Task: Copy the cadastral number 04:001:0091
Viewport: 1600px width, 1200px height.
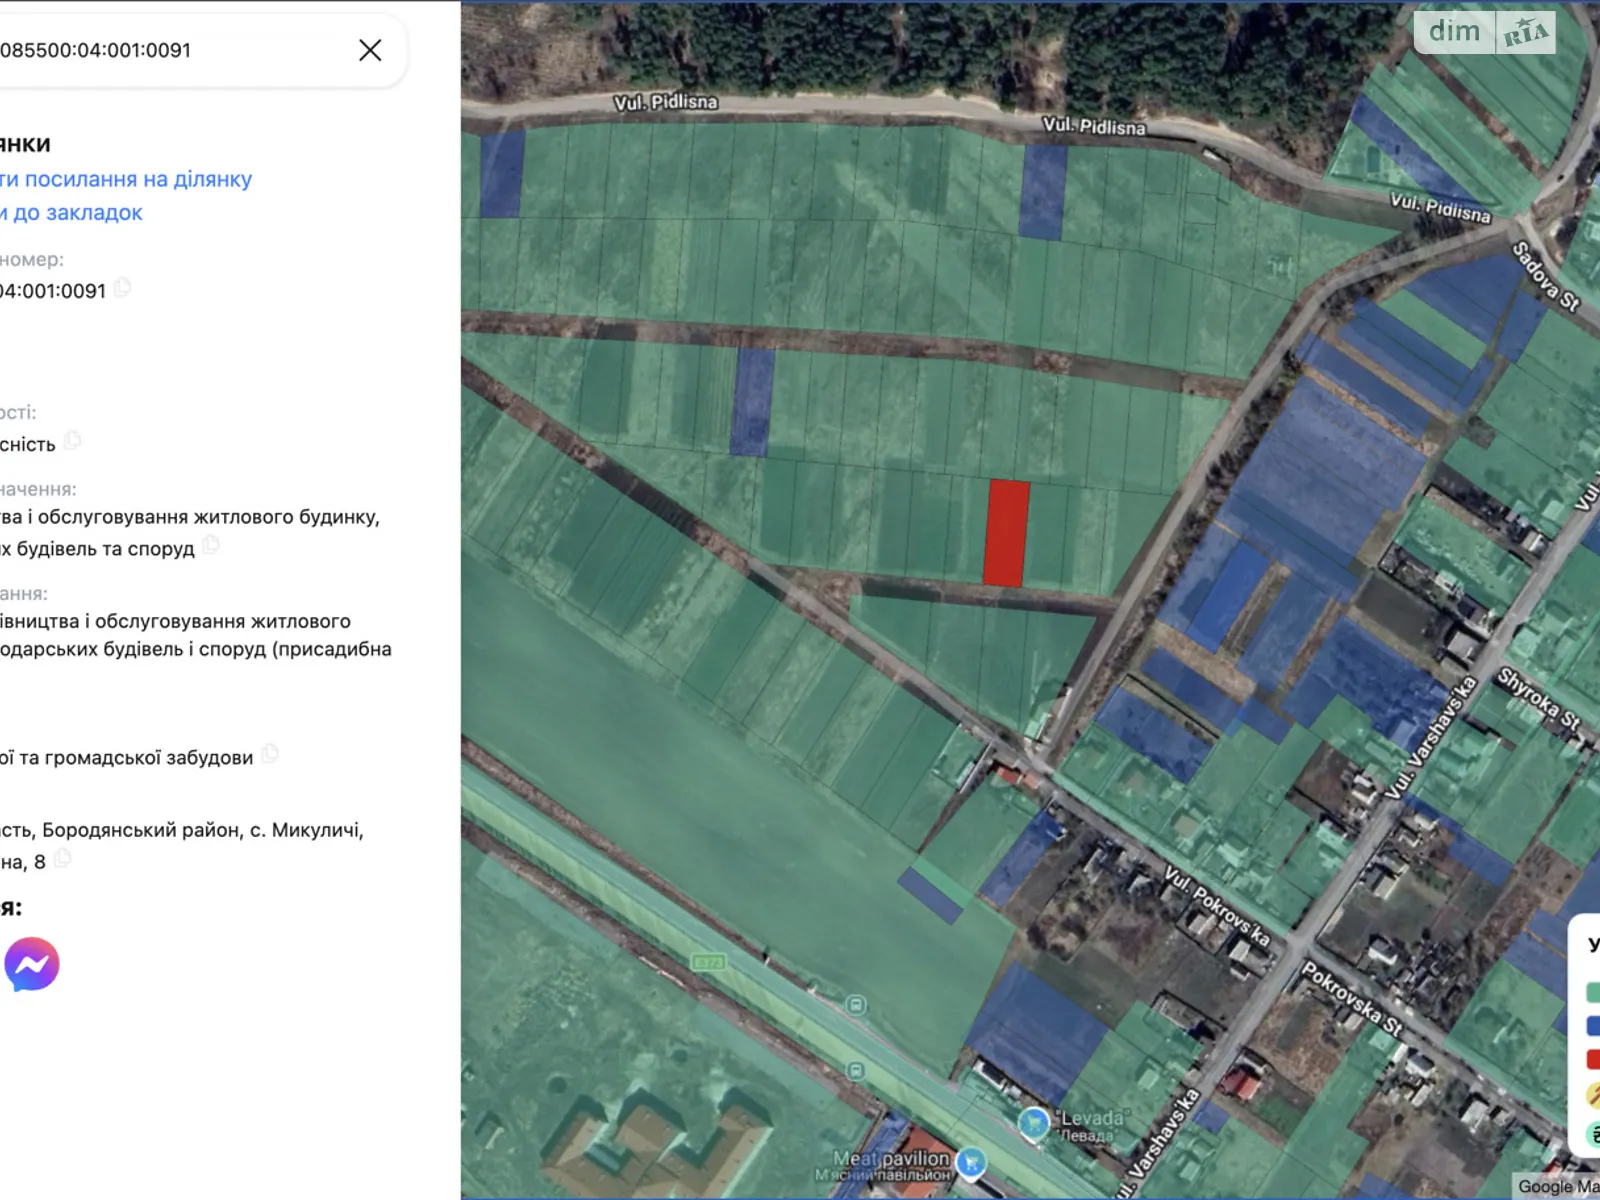Action: (123, 289)
